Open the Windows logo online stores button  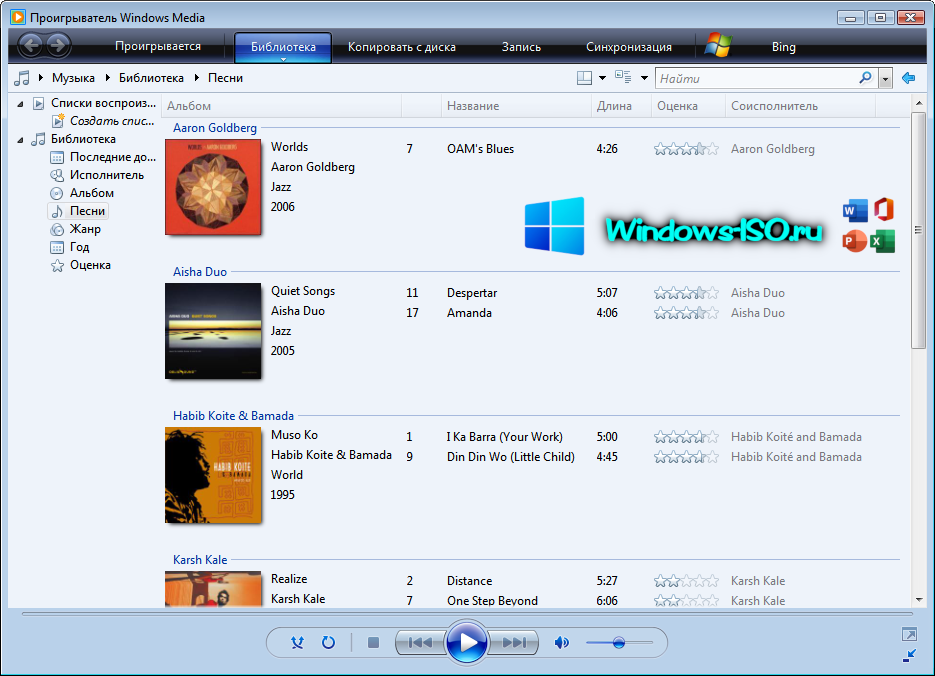(x=718, y=45)
